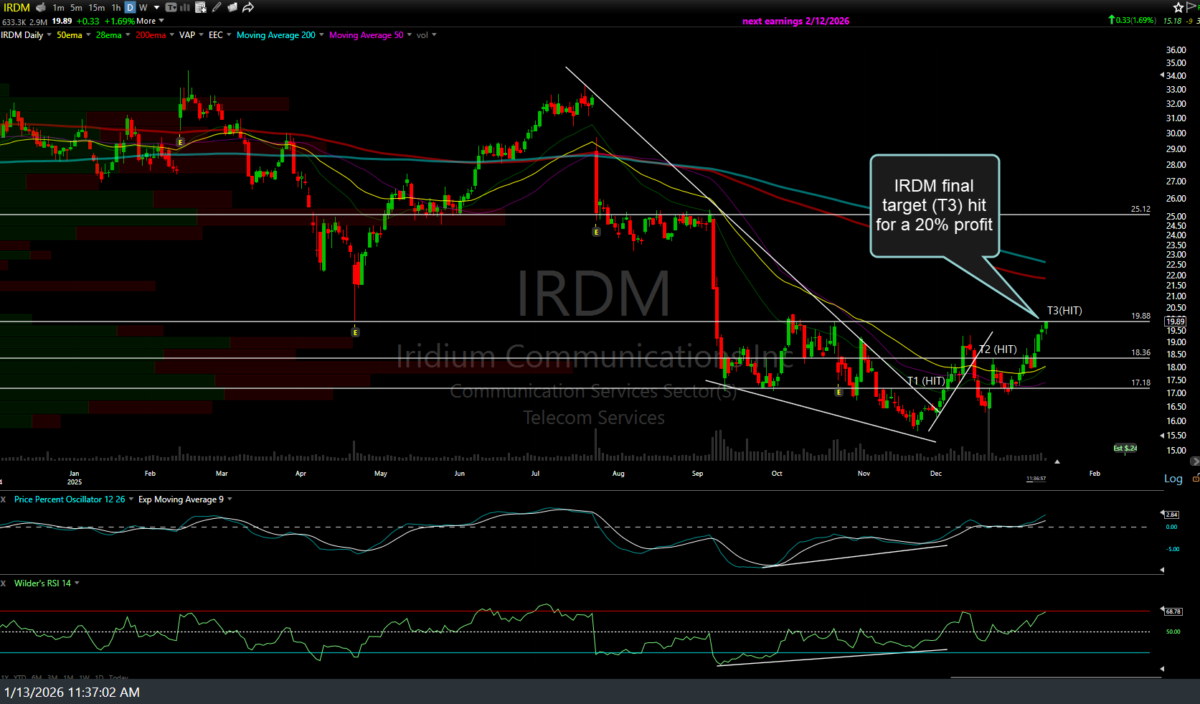1200x704 pixels.
Task: Toggle the Log scale button
Action: 1173,479
